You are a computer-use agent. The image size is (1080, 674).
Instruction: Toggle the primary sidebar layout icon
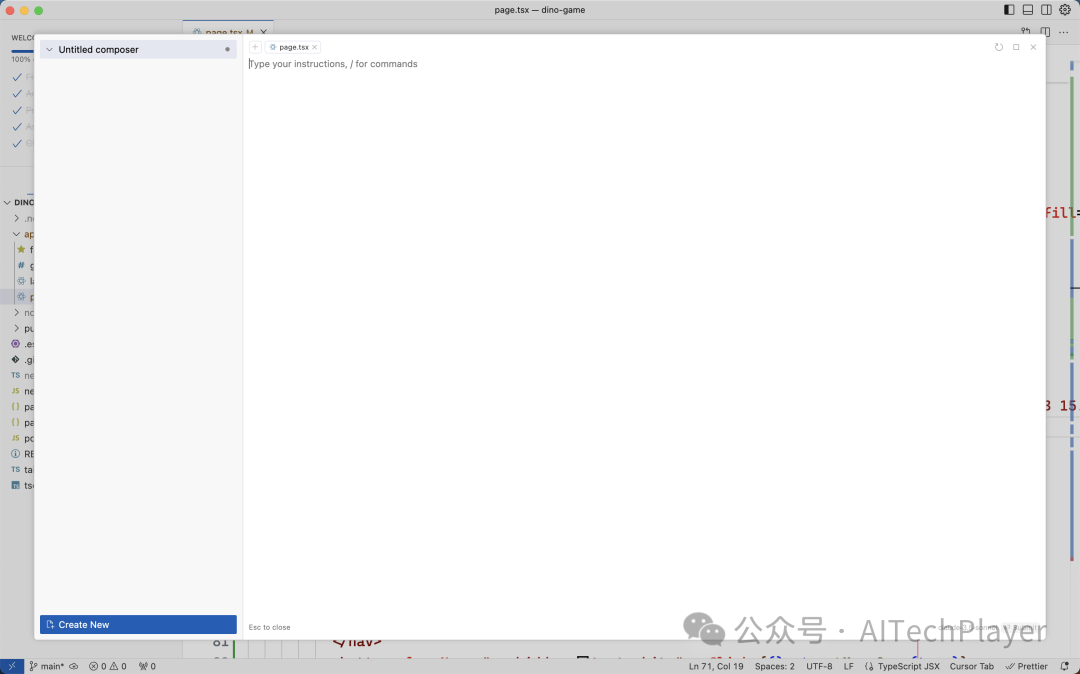1009,10
